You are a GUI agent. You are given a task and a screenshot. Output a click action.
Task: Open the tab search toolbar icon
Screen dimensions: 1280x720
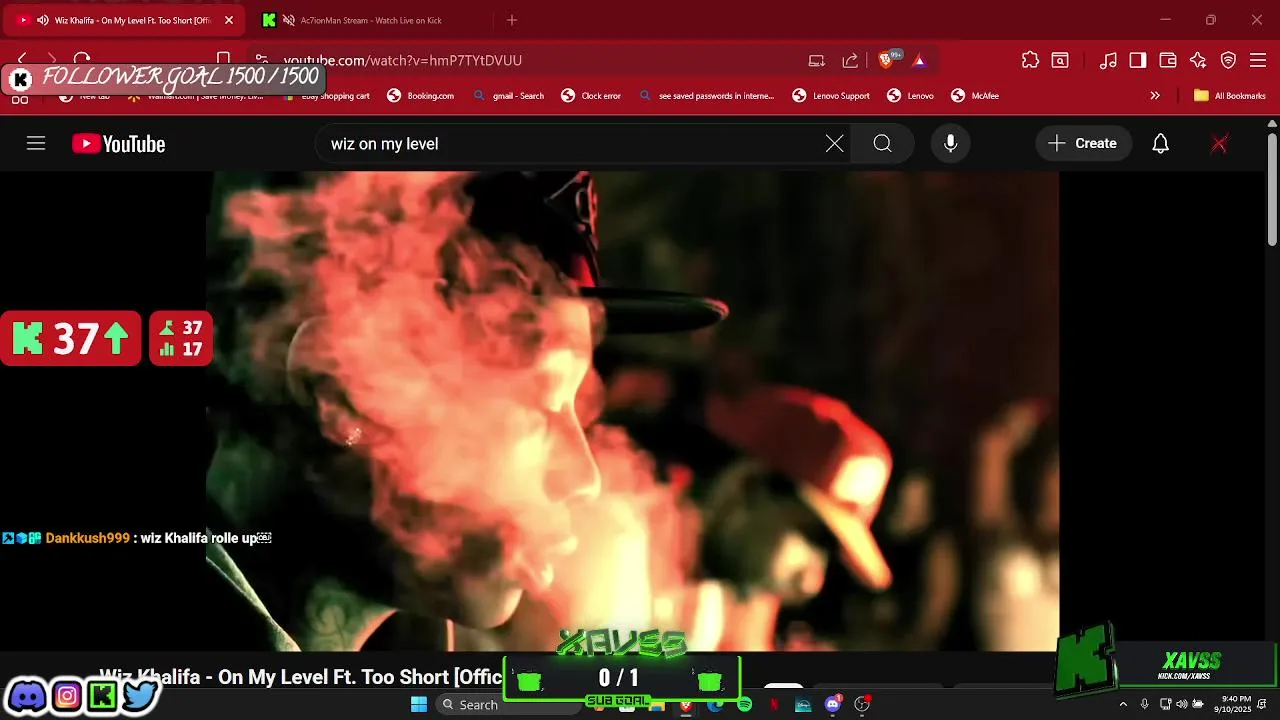[1060, 60]
